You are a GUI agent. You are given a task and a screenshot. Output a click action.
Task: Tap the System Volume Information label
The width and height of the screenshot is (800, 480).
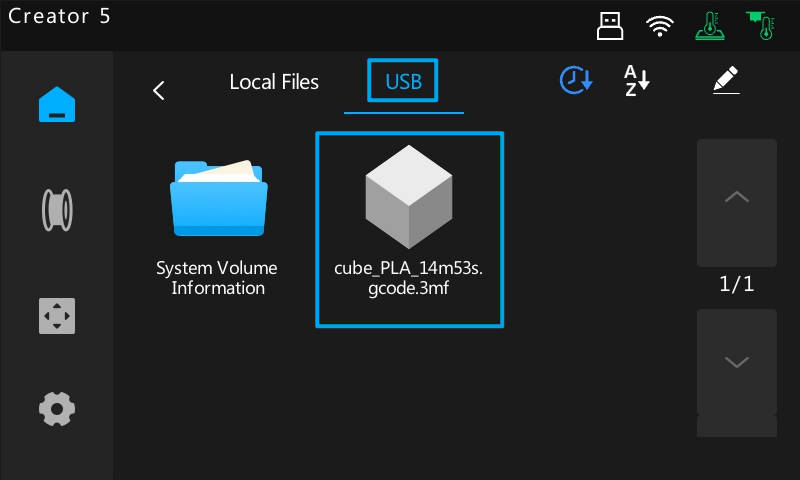coord(217,278)
